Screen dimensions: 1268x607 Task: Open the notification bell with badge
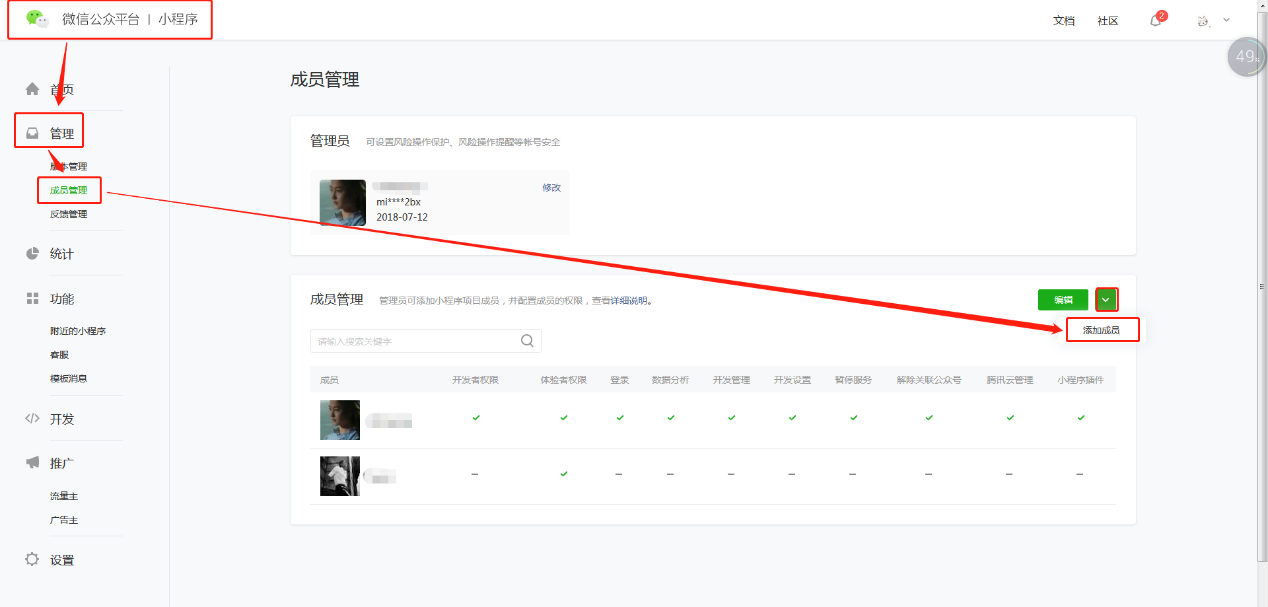click(1155, 20)
